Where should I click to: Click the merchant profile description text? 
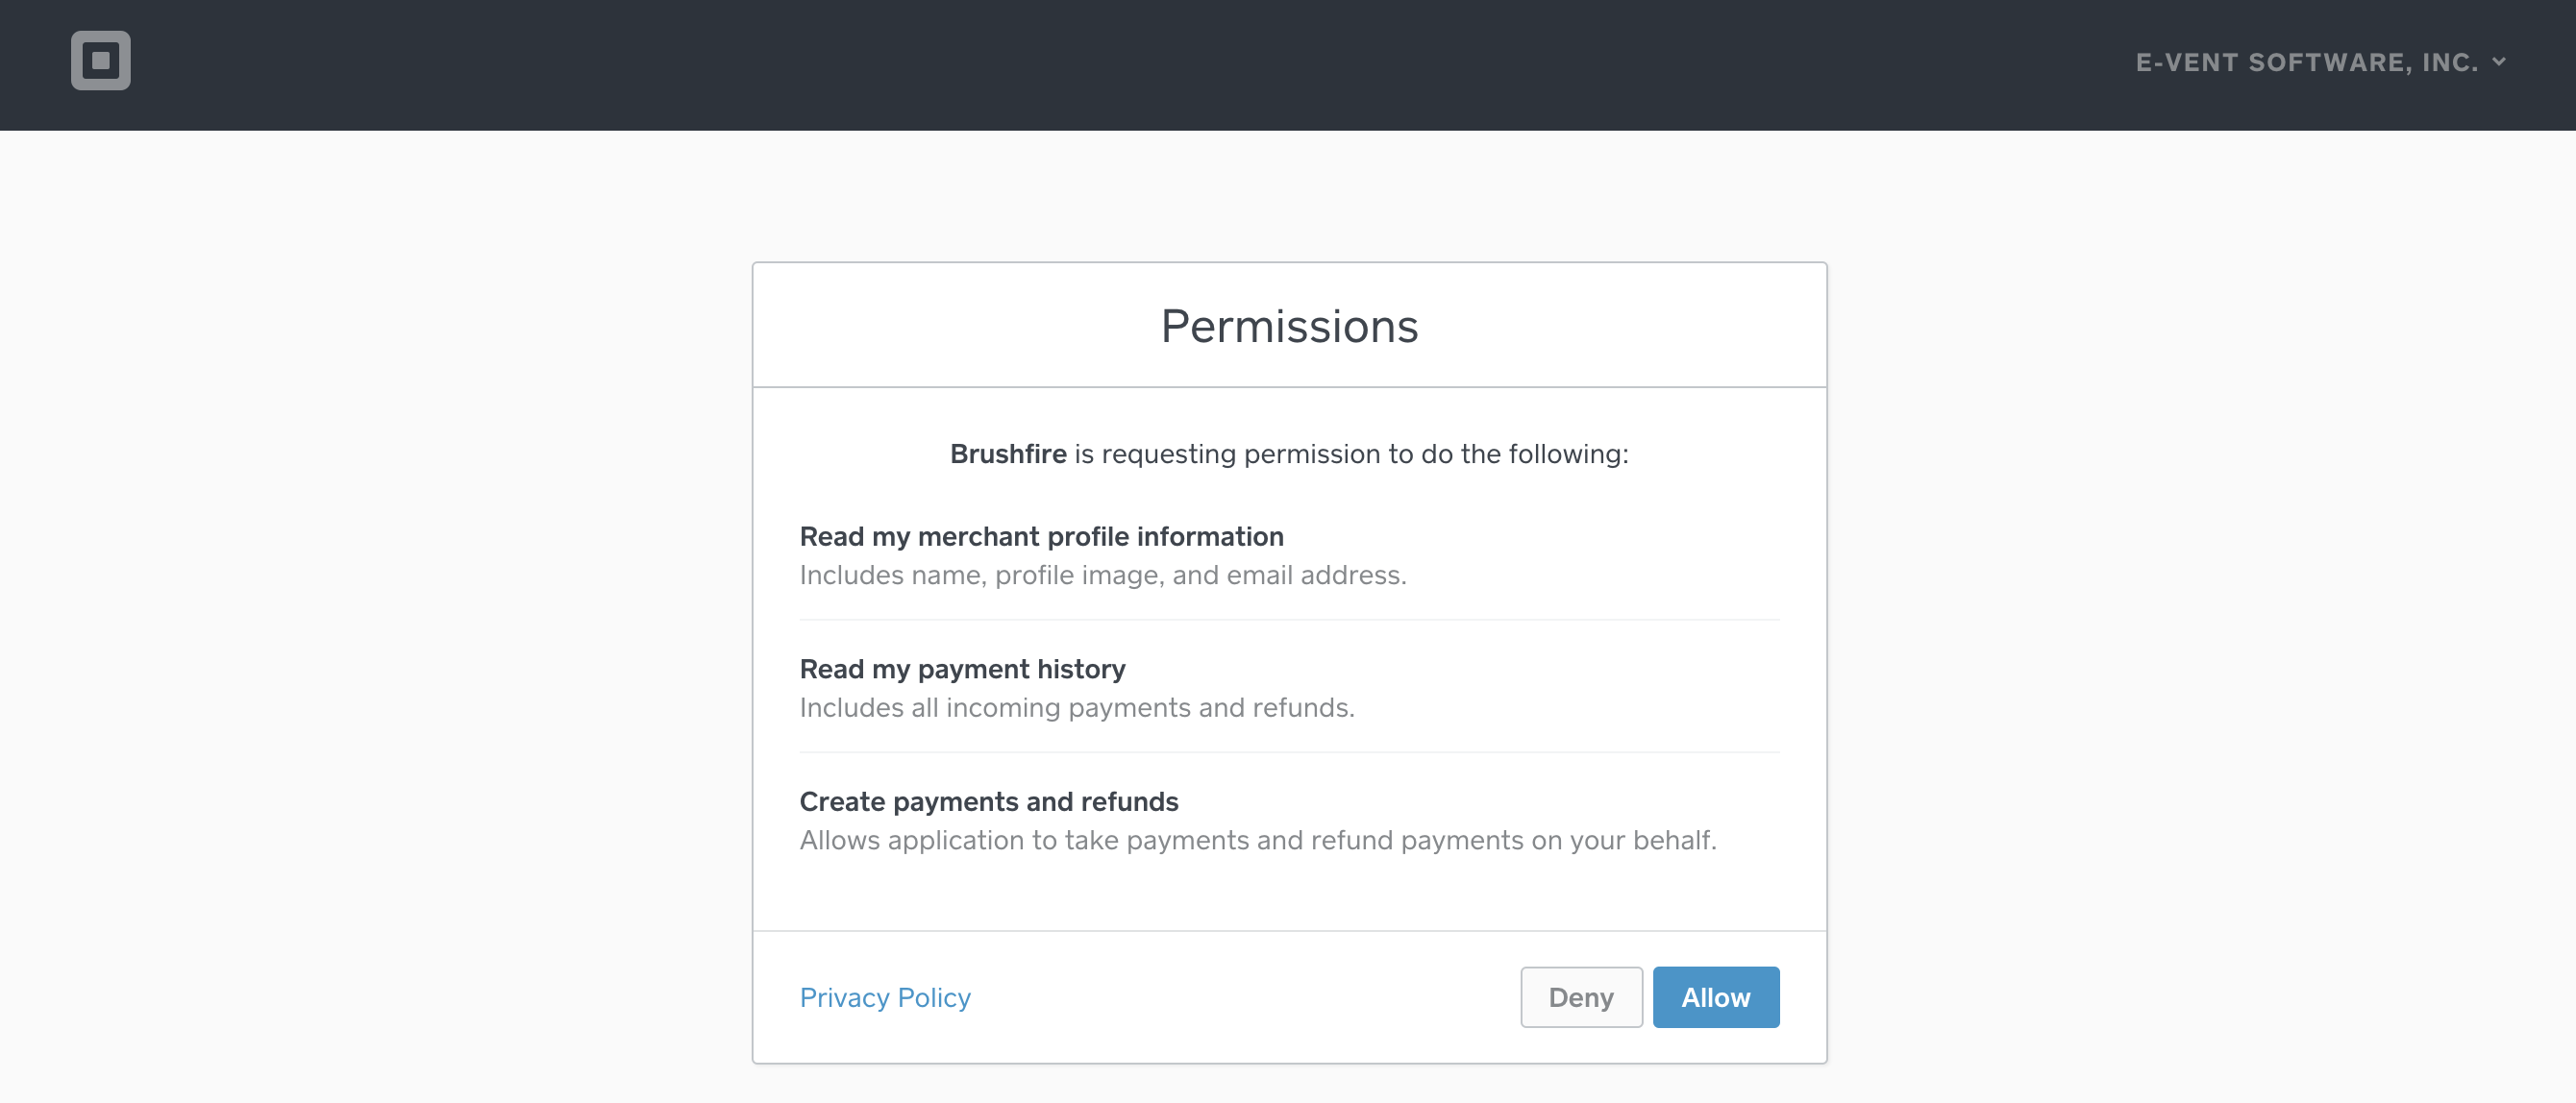[x=1102, y=574]
